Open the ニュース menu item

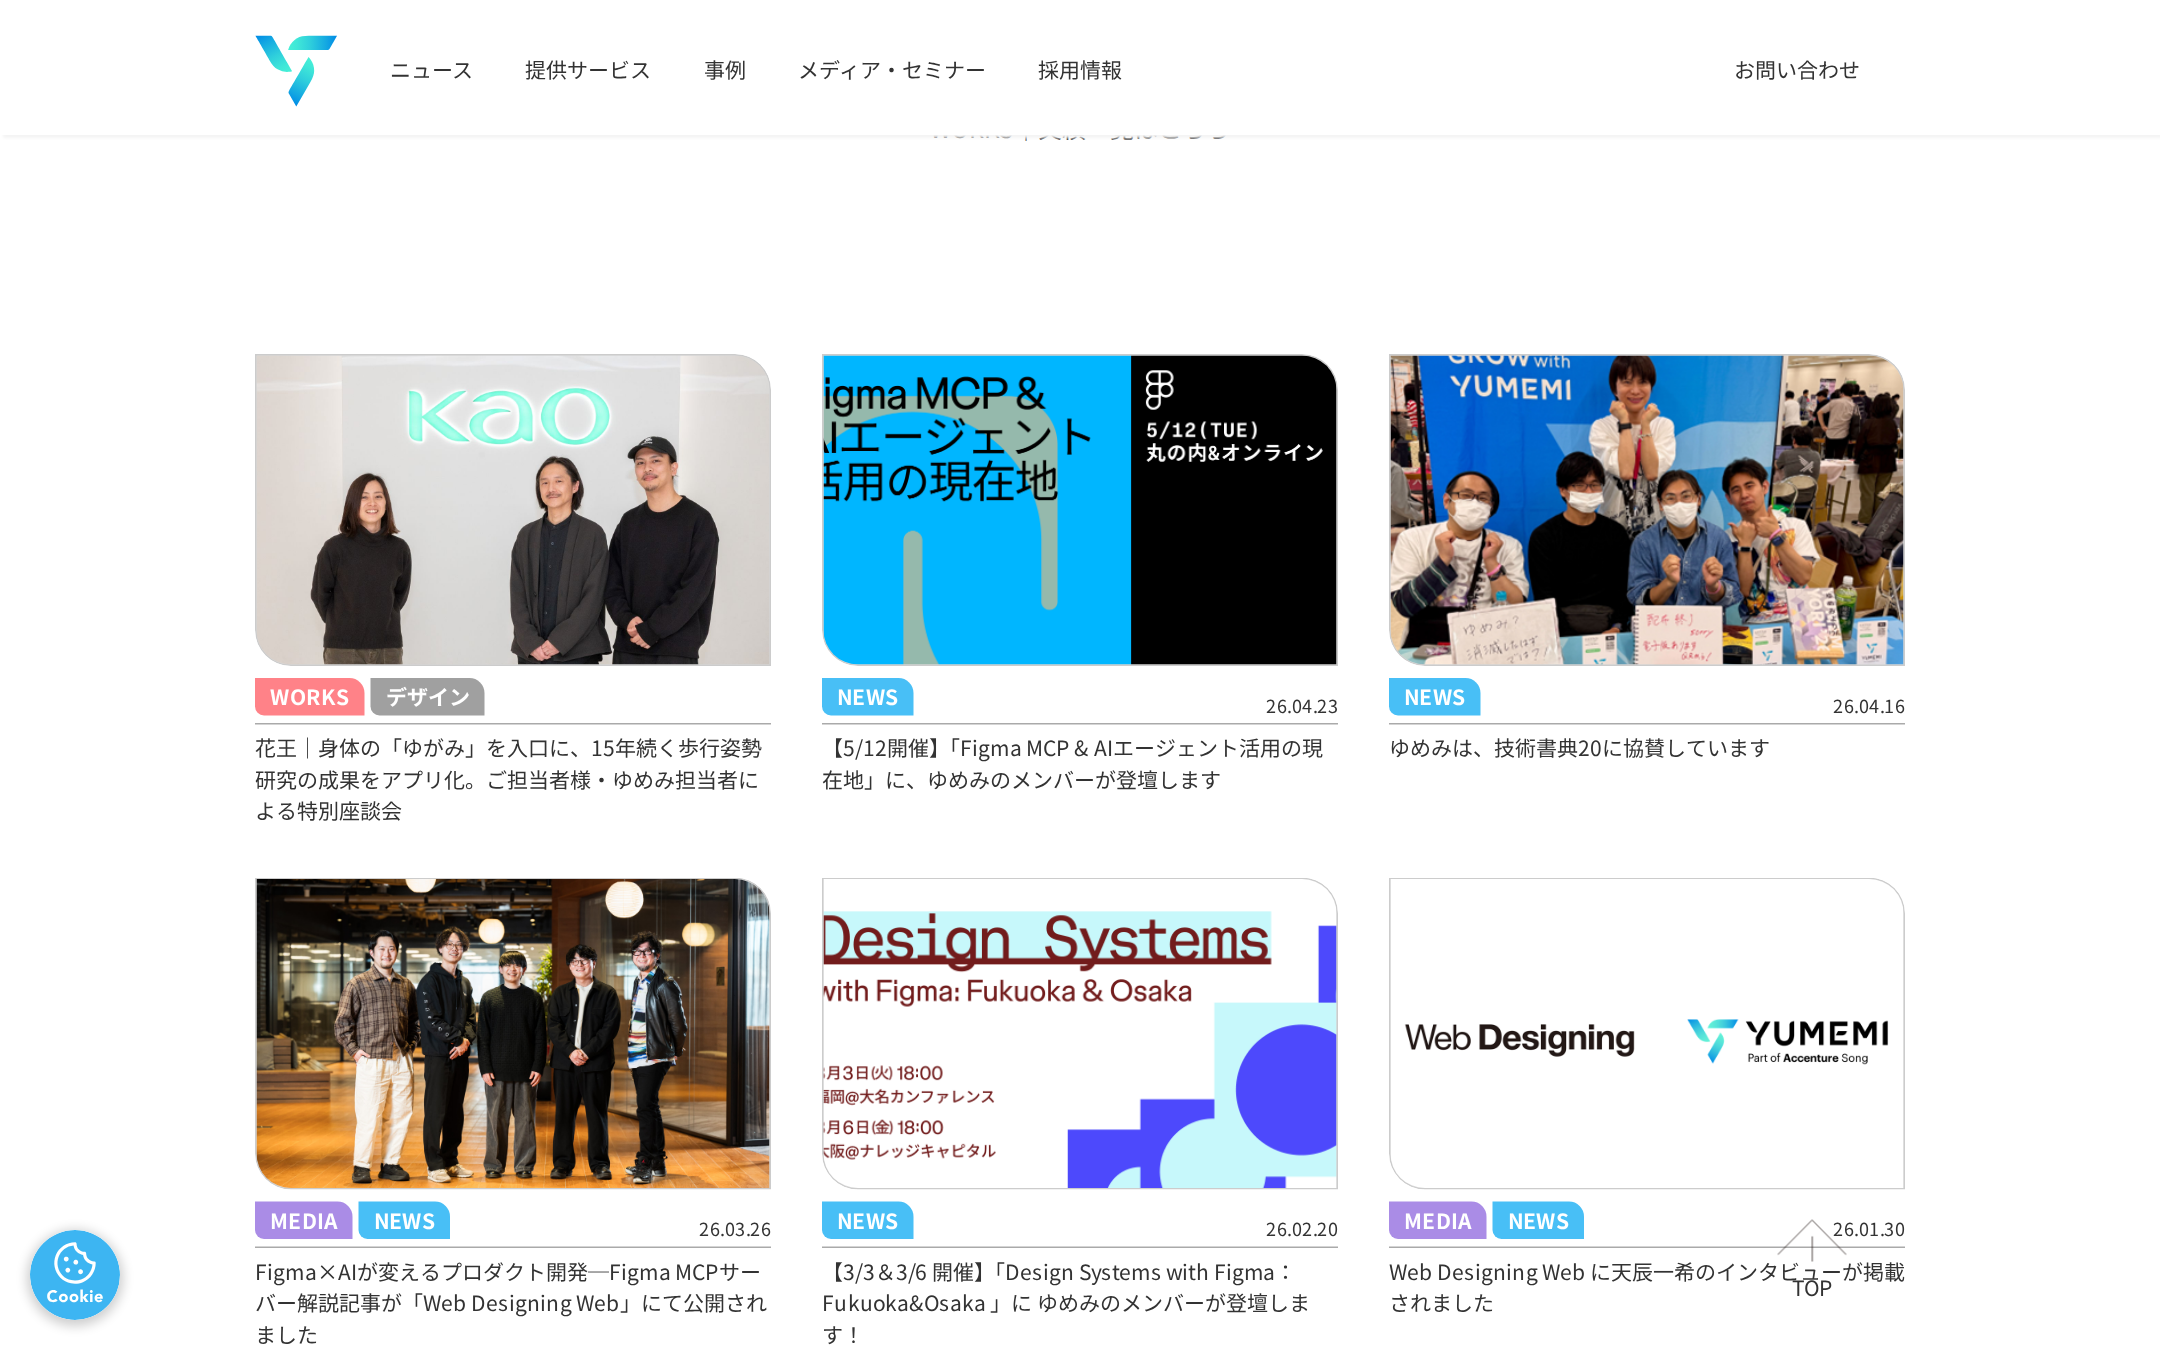431,70
